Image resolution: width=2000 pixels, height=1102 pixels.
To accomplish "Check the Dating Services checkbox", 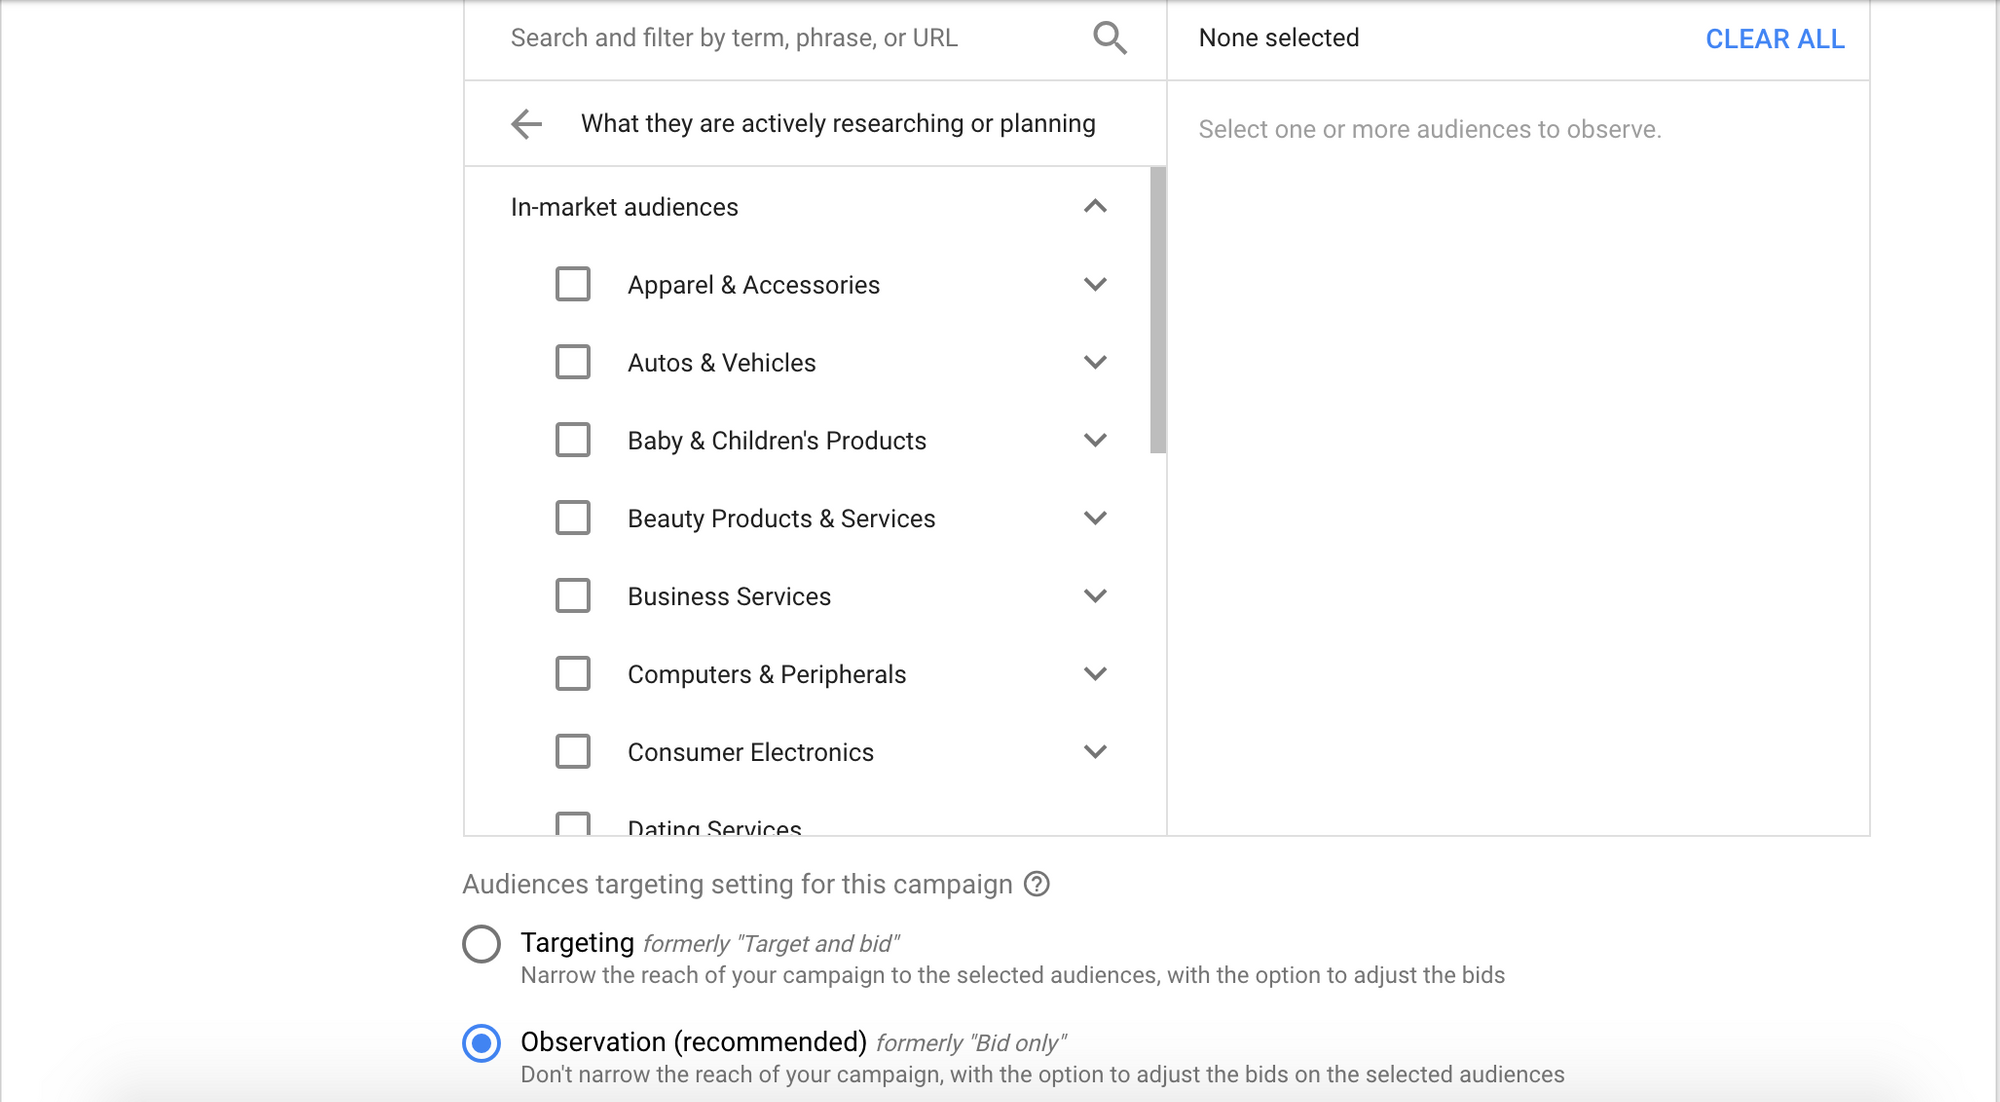I will click(x=573, y=825).
